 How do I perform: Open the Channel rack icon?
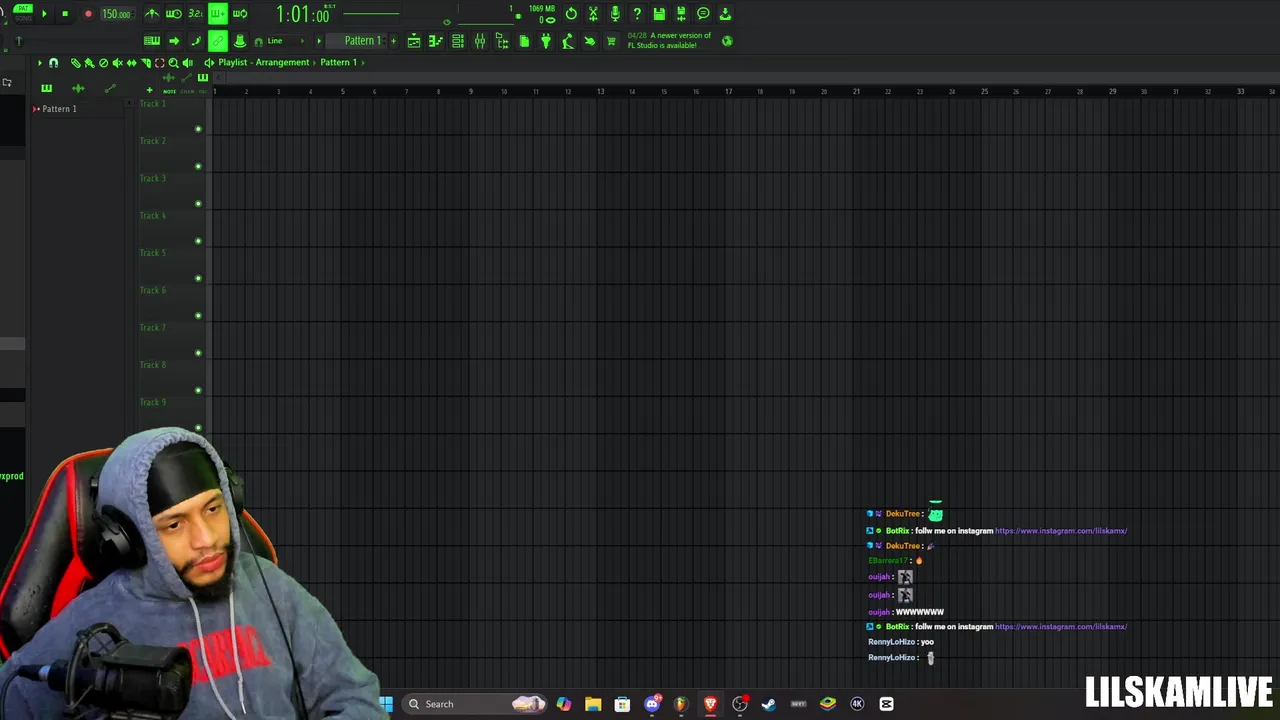click(x=458, y=41)
